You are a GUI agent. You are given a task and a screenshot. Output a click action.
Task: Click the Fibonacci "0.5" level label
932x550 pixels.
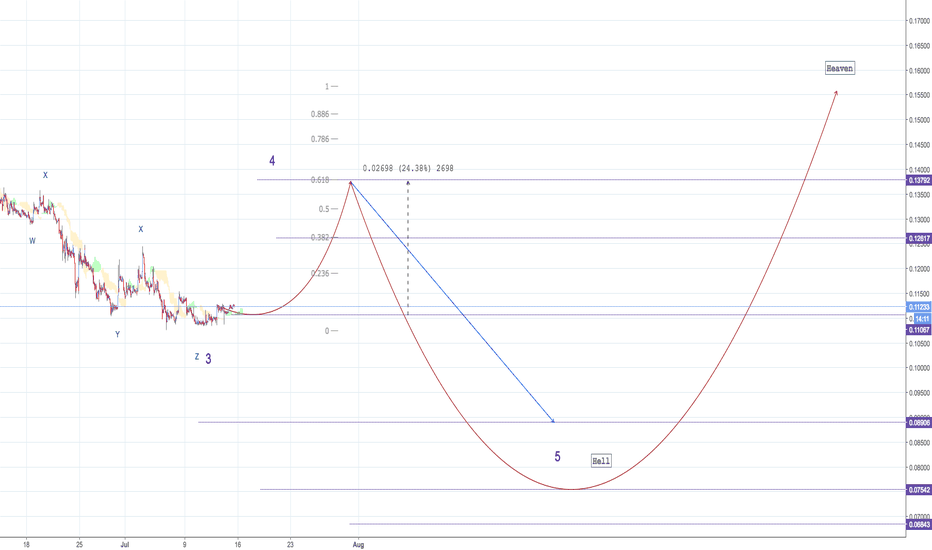pyautogui.click(x=324, y=209)
